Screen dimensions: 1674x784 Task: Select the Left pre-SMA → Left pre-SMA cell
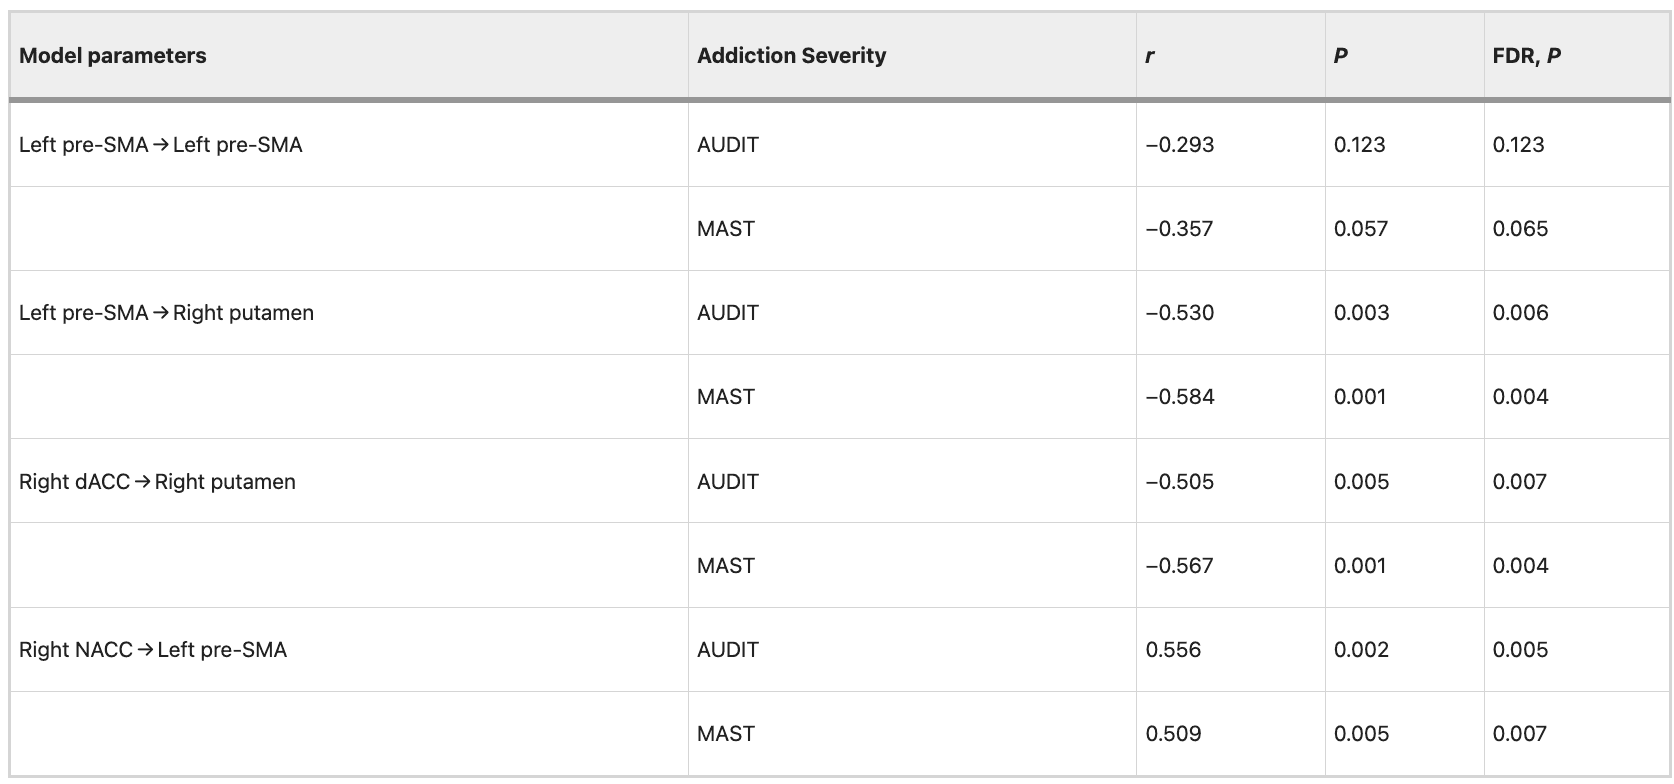(x=160, y=145)
